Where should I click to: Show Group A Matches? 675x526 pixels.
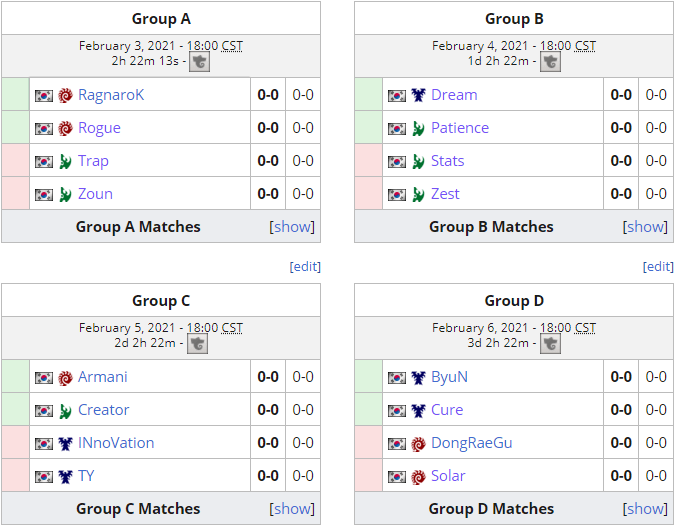292,227
